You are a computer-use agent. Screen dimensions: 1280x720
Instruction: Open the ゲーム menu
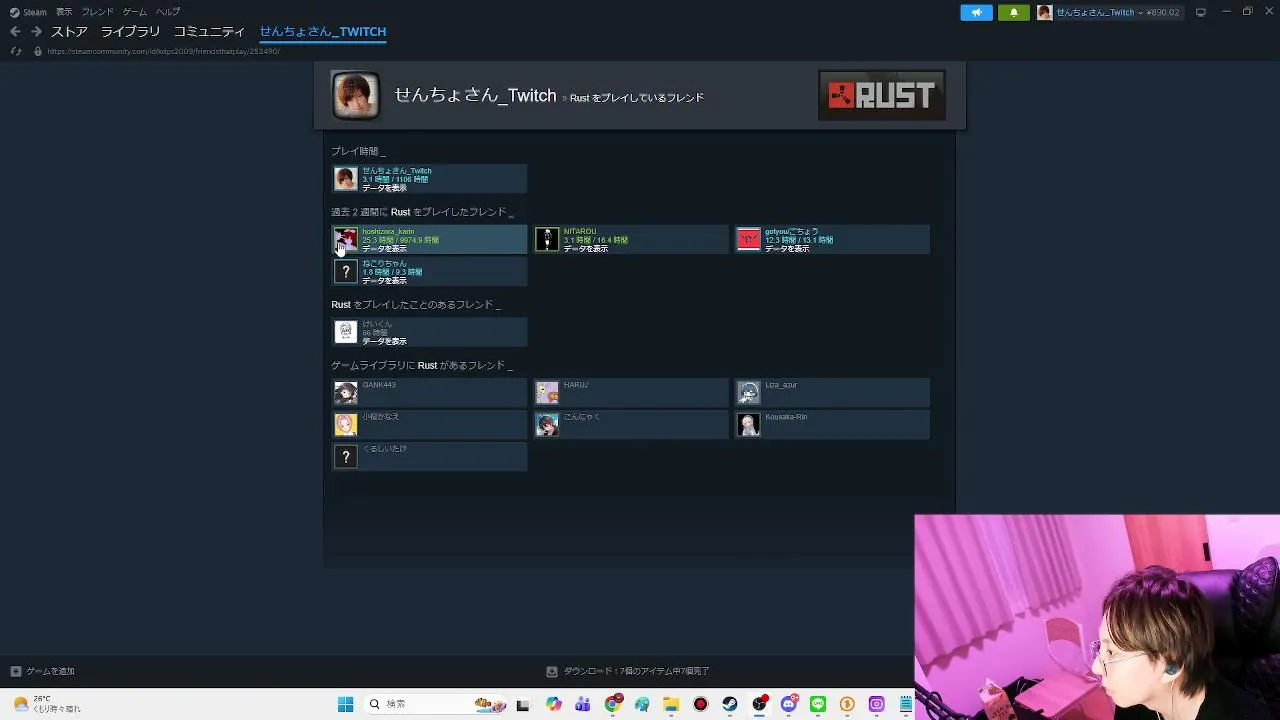(x=135, y=12)
